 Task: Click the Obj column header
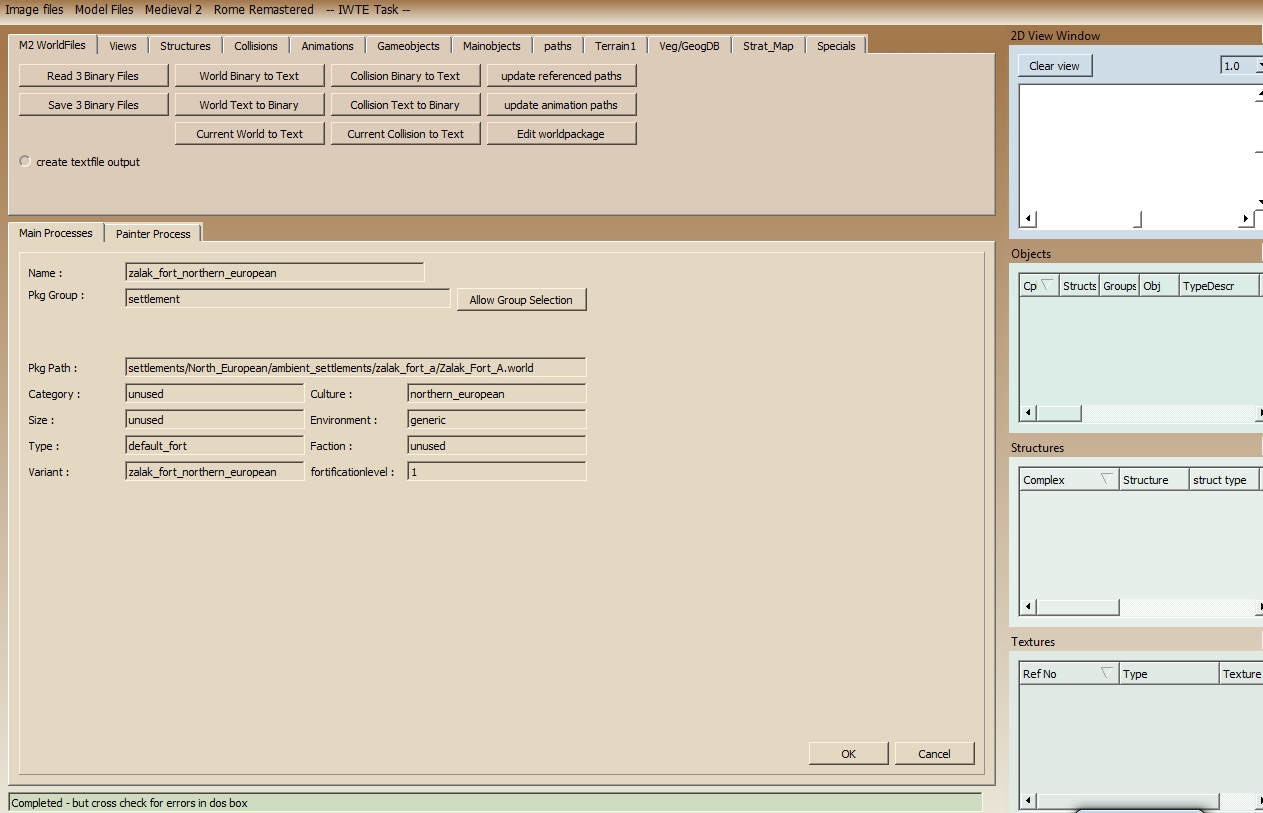[1159, 286]
